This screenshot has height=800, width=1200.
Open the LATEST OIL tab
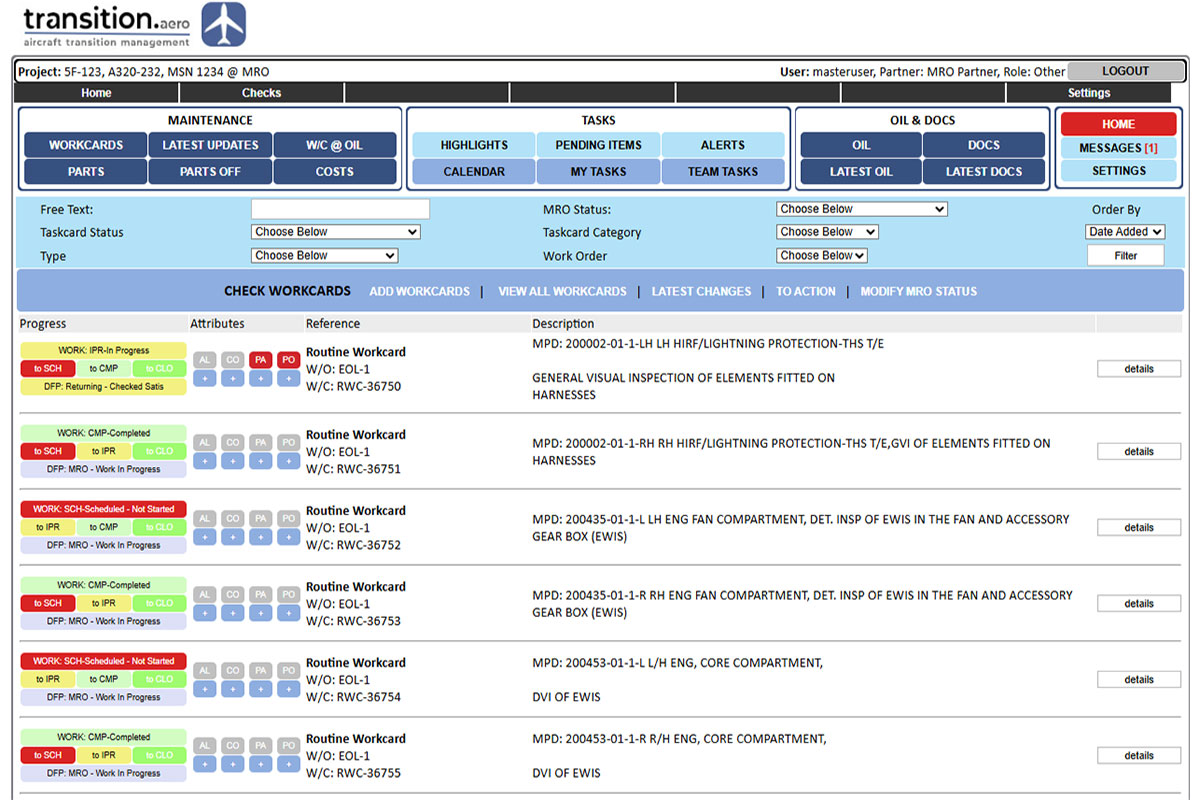[x=861, y=172]
